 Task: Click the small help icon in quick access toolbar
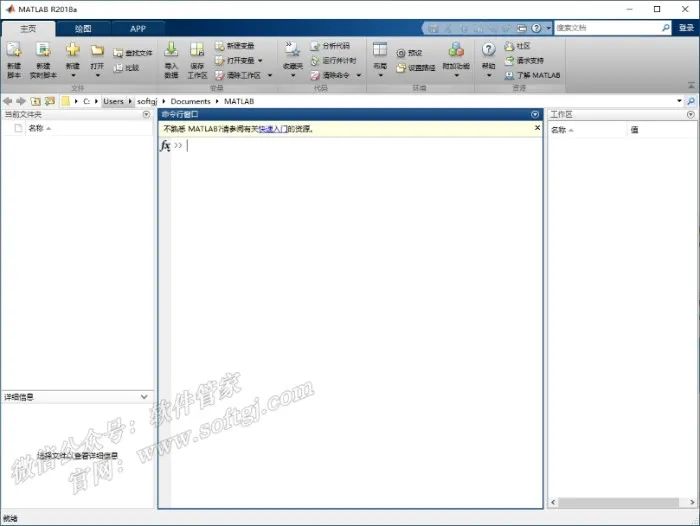pos(536,28)
